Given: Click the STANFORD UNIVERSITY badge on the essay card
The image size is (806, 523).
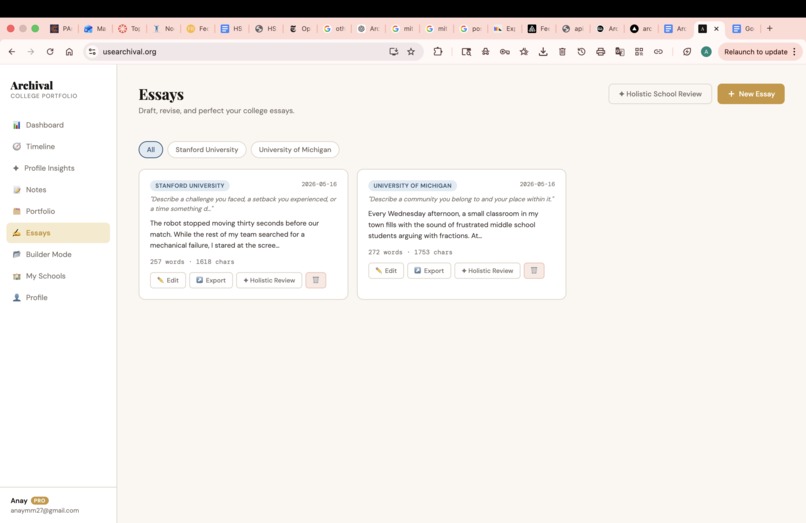Looking at the screenshot, I should (x=190, y=186).
